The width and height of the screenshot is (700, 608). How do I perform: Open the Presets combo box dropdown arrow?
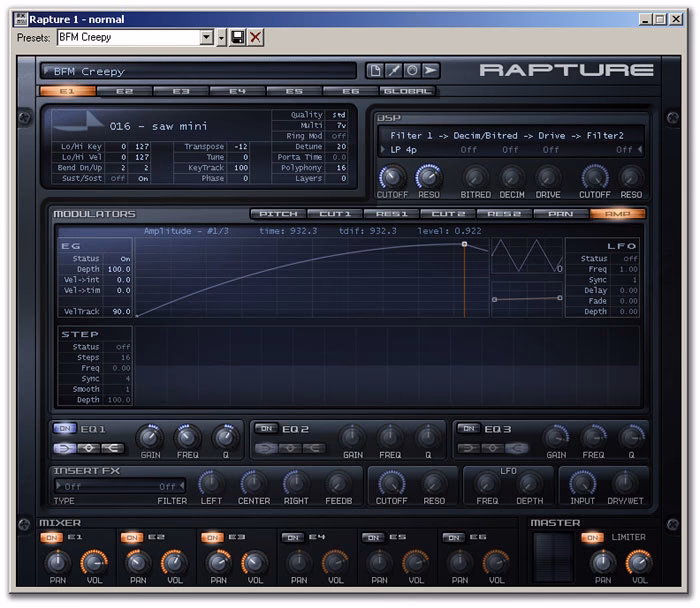(206, 37)
